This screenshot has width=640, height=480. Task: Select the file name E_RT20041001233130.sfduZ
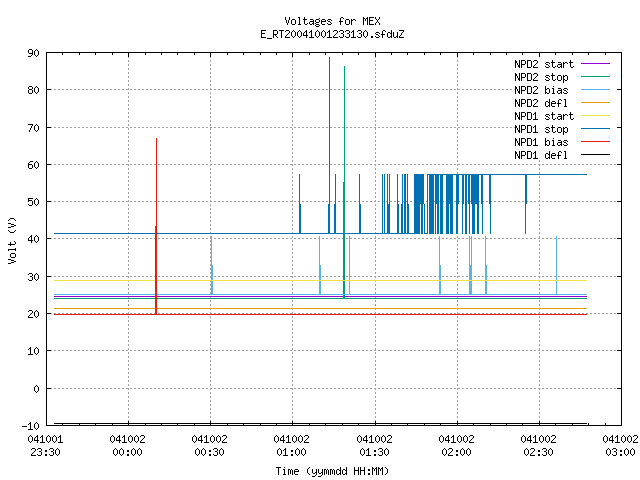332,34
